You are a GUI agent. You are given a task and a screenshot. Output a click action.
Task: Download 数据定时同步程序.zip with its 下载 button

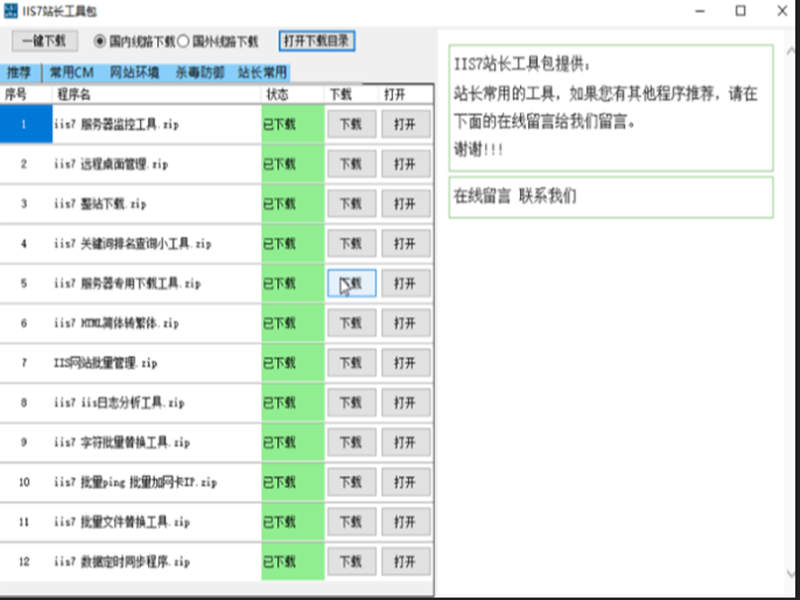(352, 562)
